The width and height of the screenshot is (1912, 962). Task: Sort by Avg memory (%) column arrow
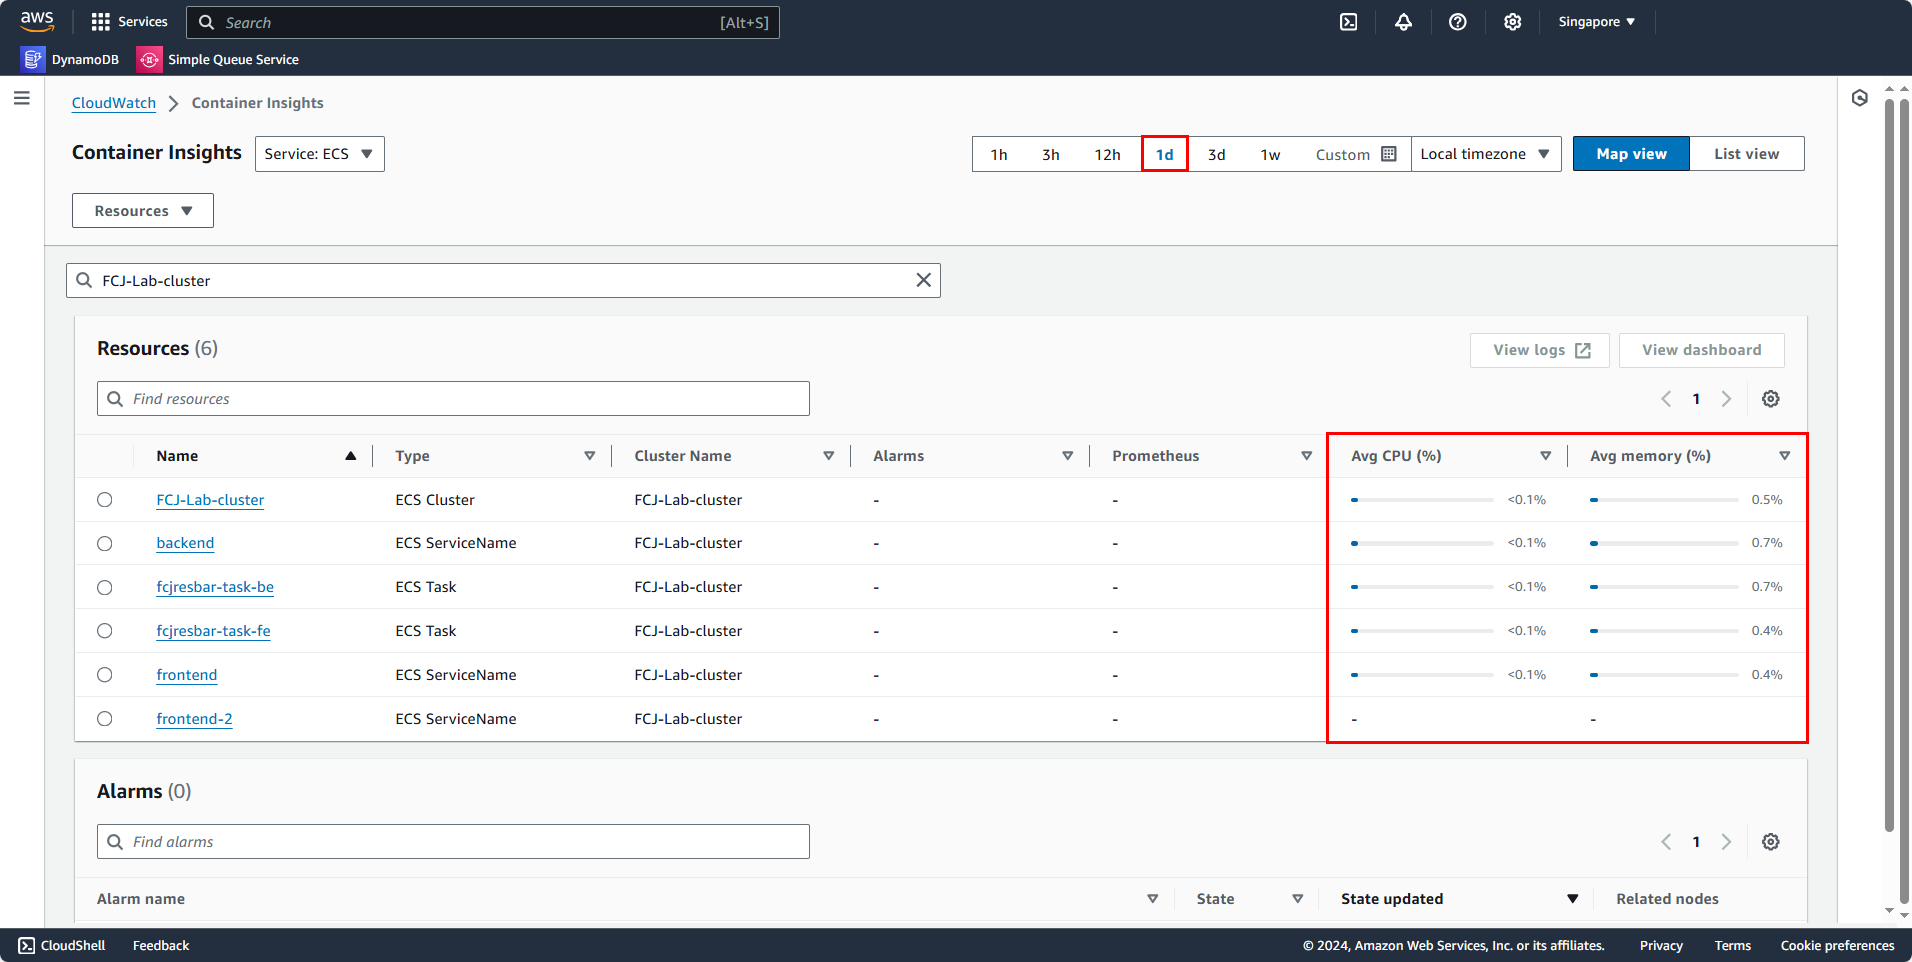1785,456
